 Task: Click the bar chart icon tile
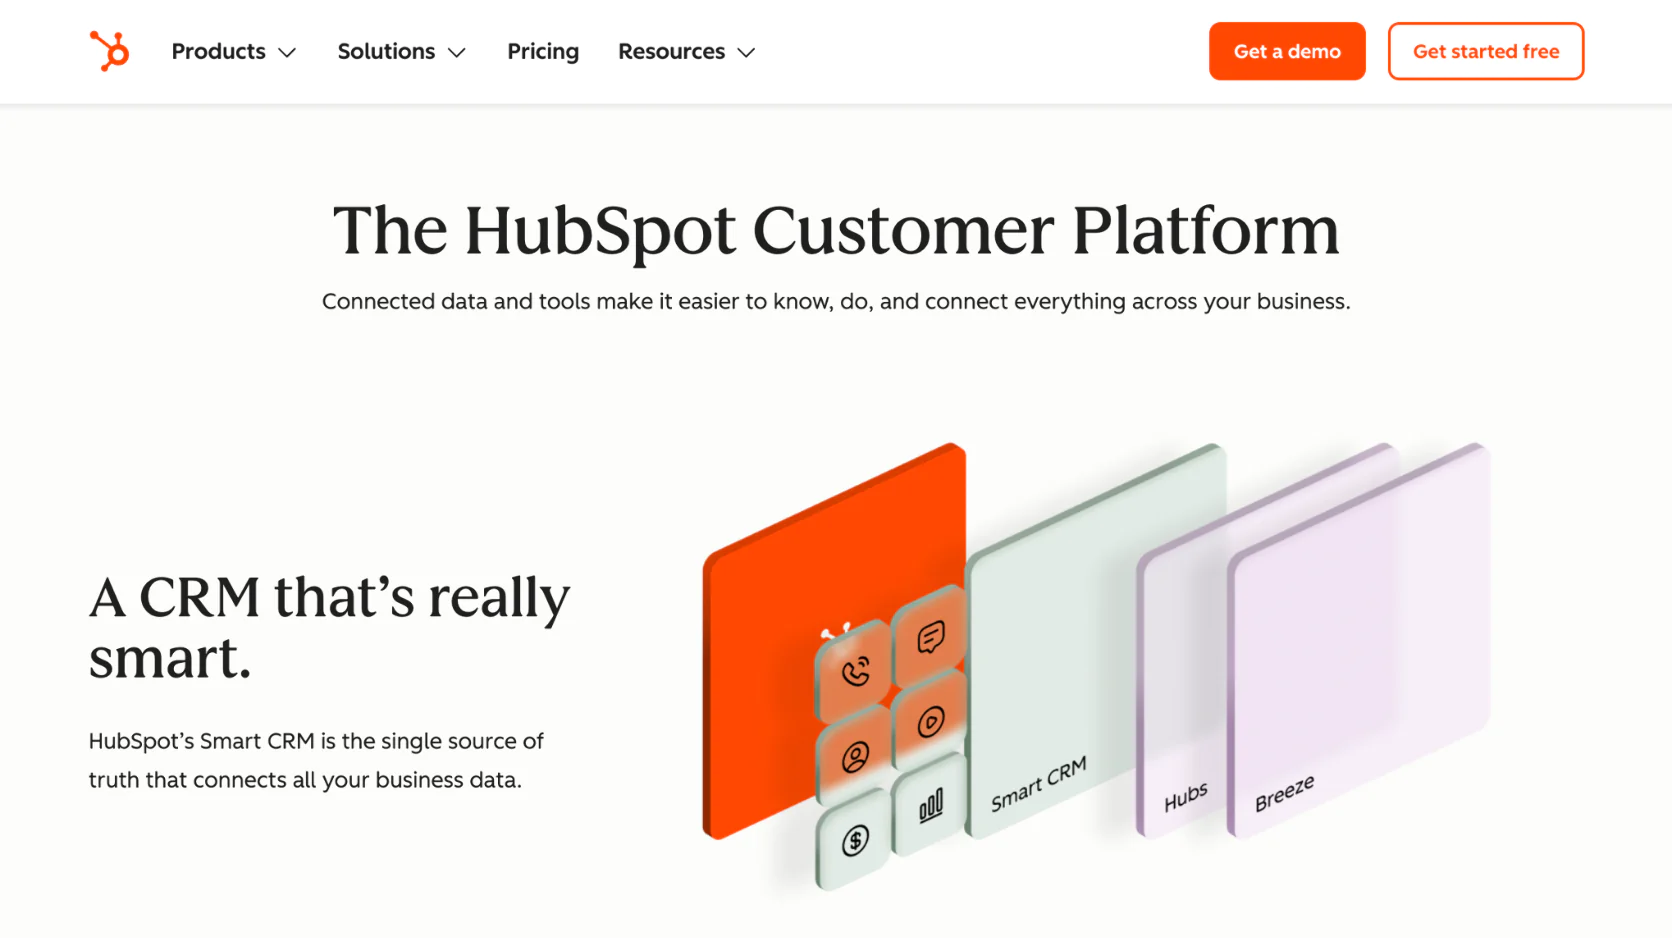pos(930,805)
